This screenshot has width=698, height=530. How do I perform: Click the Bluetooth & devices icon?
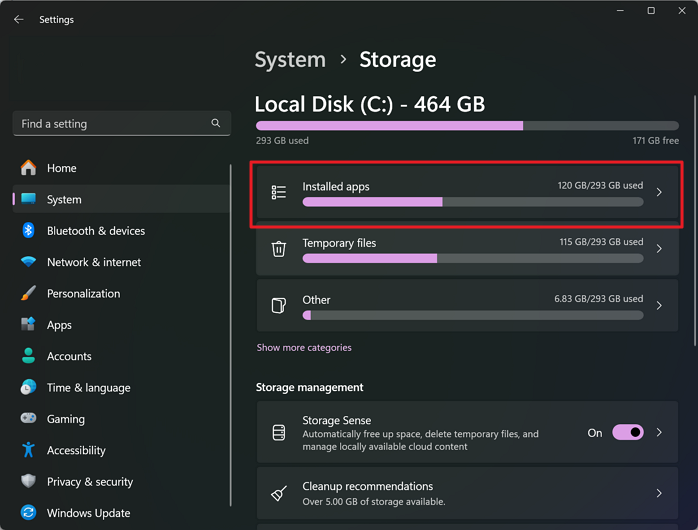tap(28, 231)
